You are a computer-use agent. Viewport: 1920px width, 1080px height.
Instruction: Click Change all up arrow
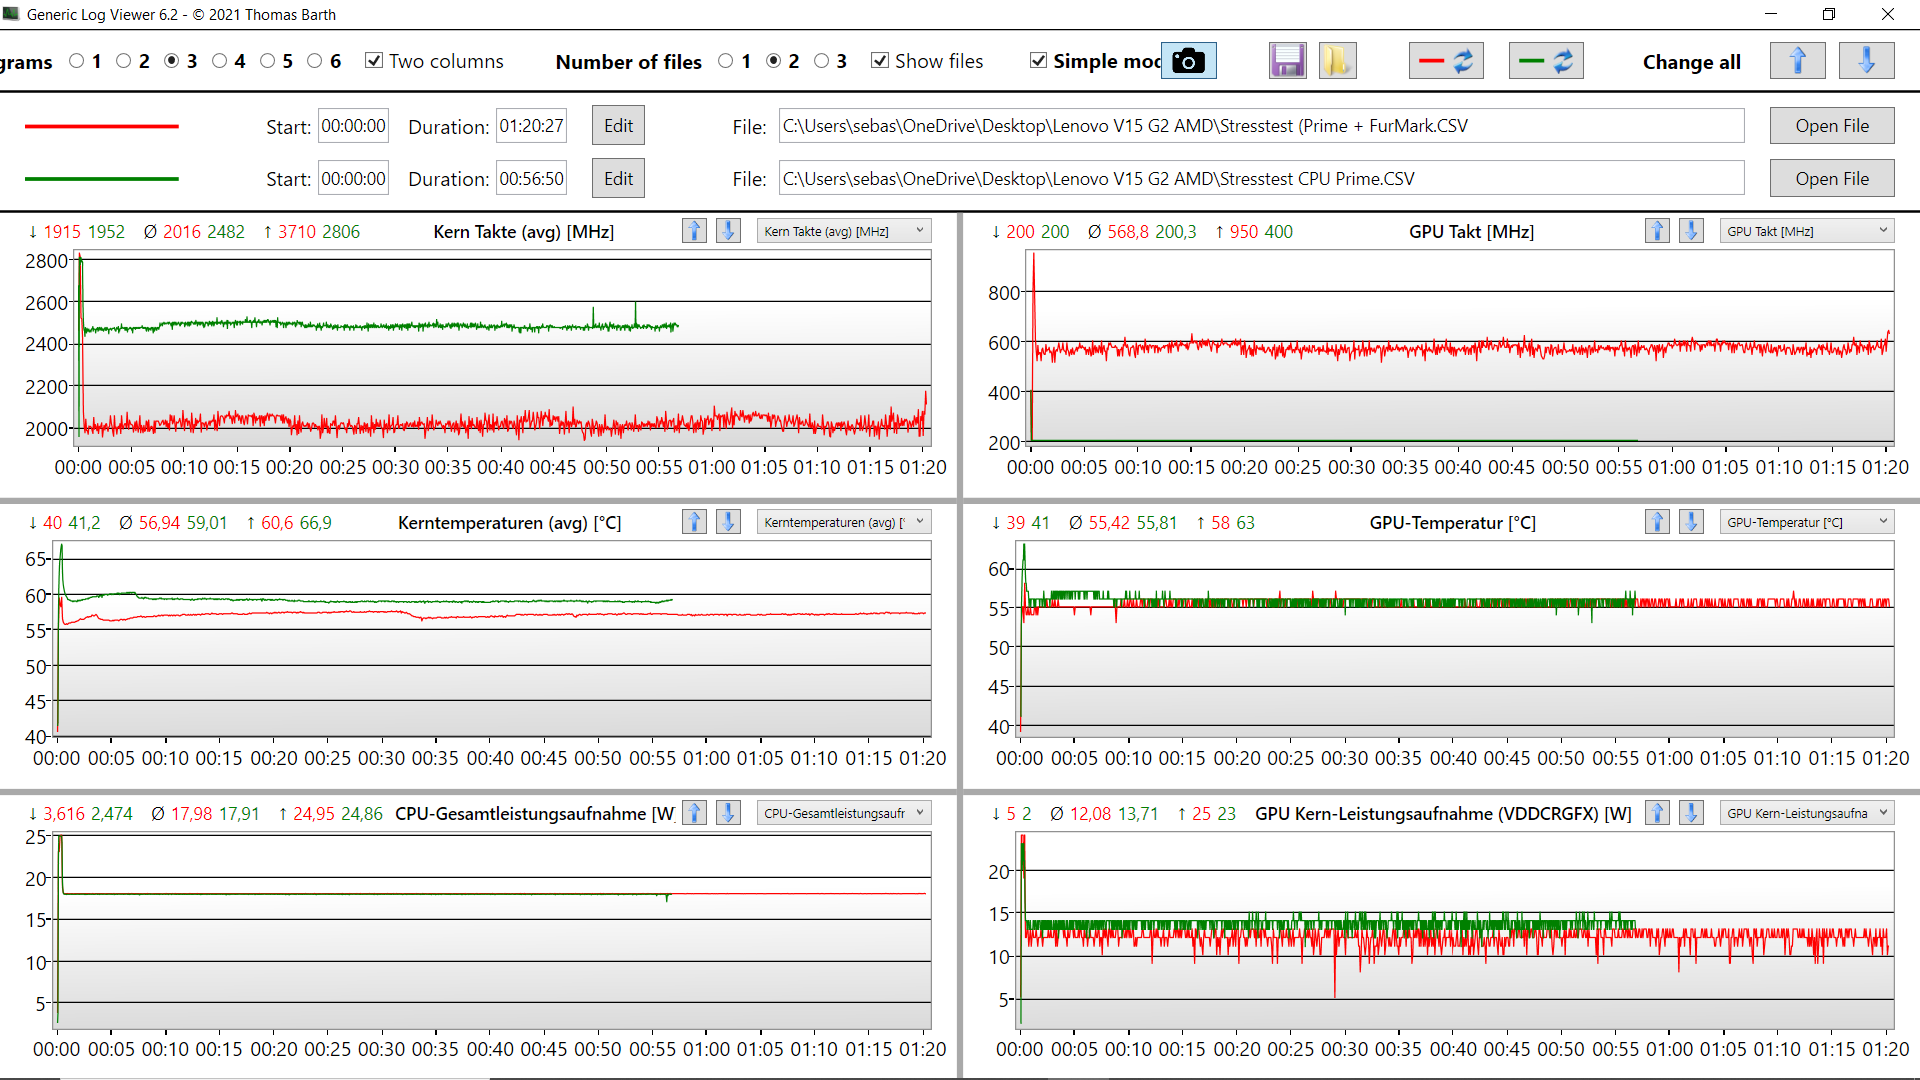coord(1797,61)
